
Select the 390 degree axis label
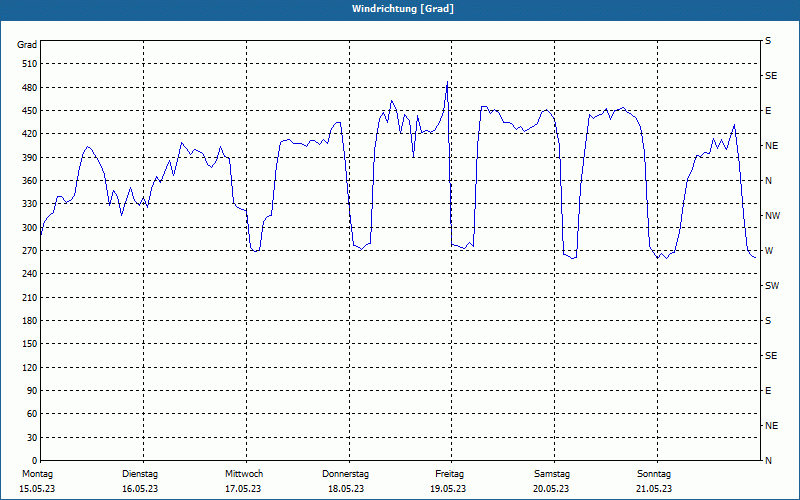tap(30, 158)
